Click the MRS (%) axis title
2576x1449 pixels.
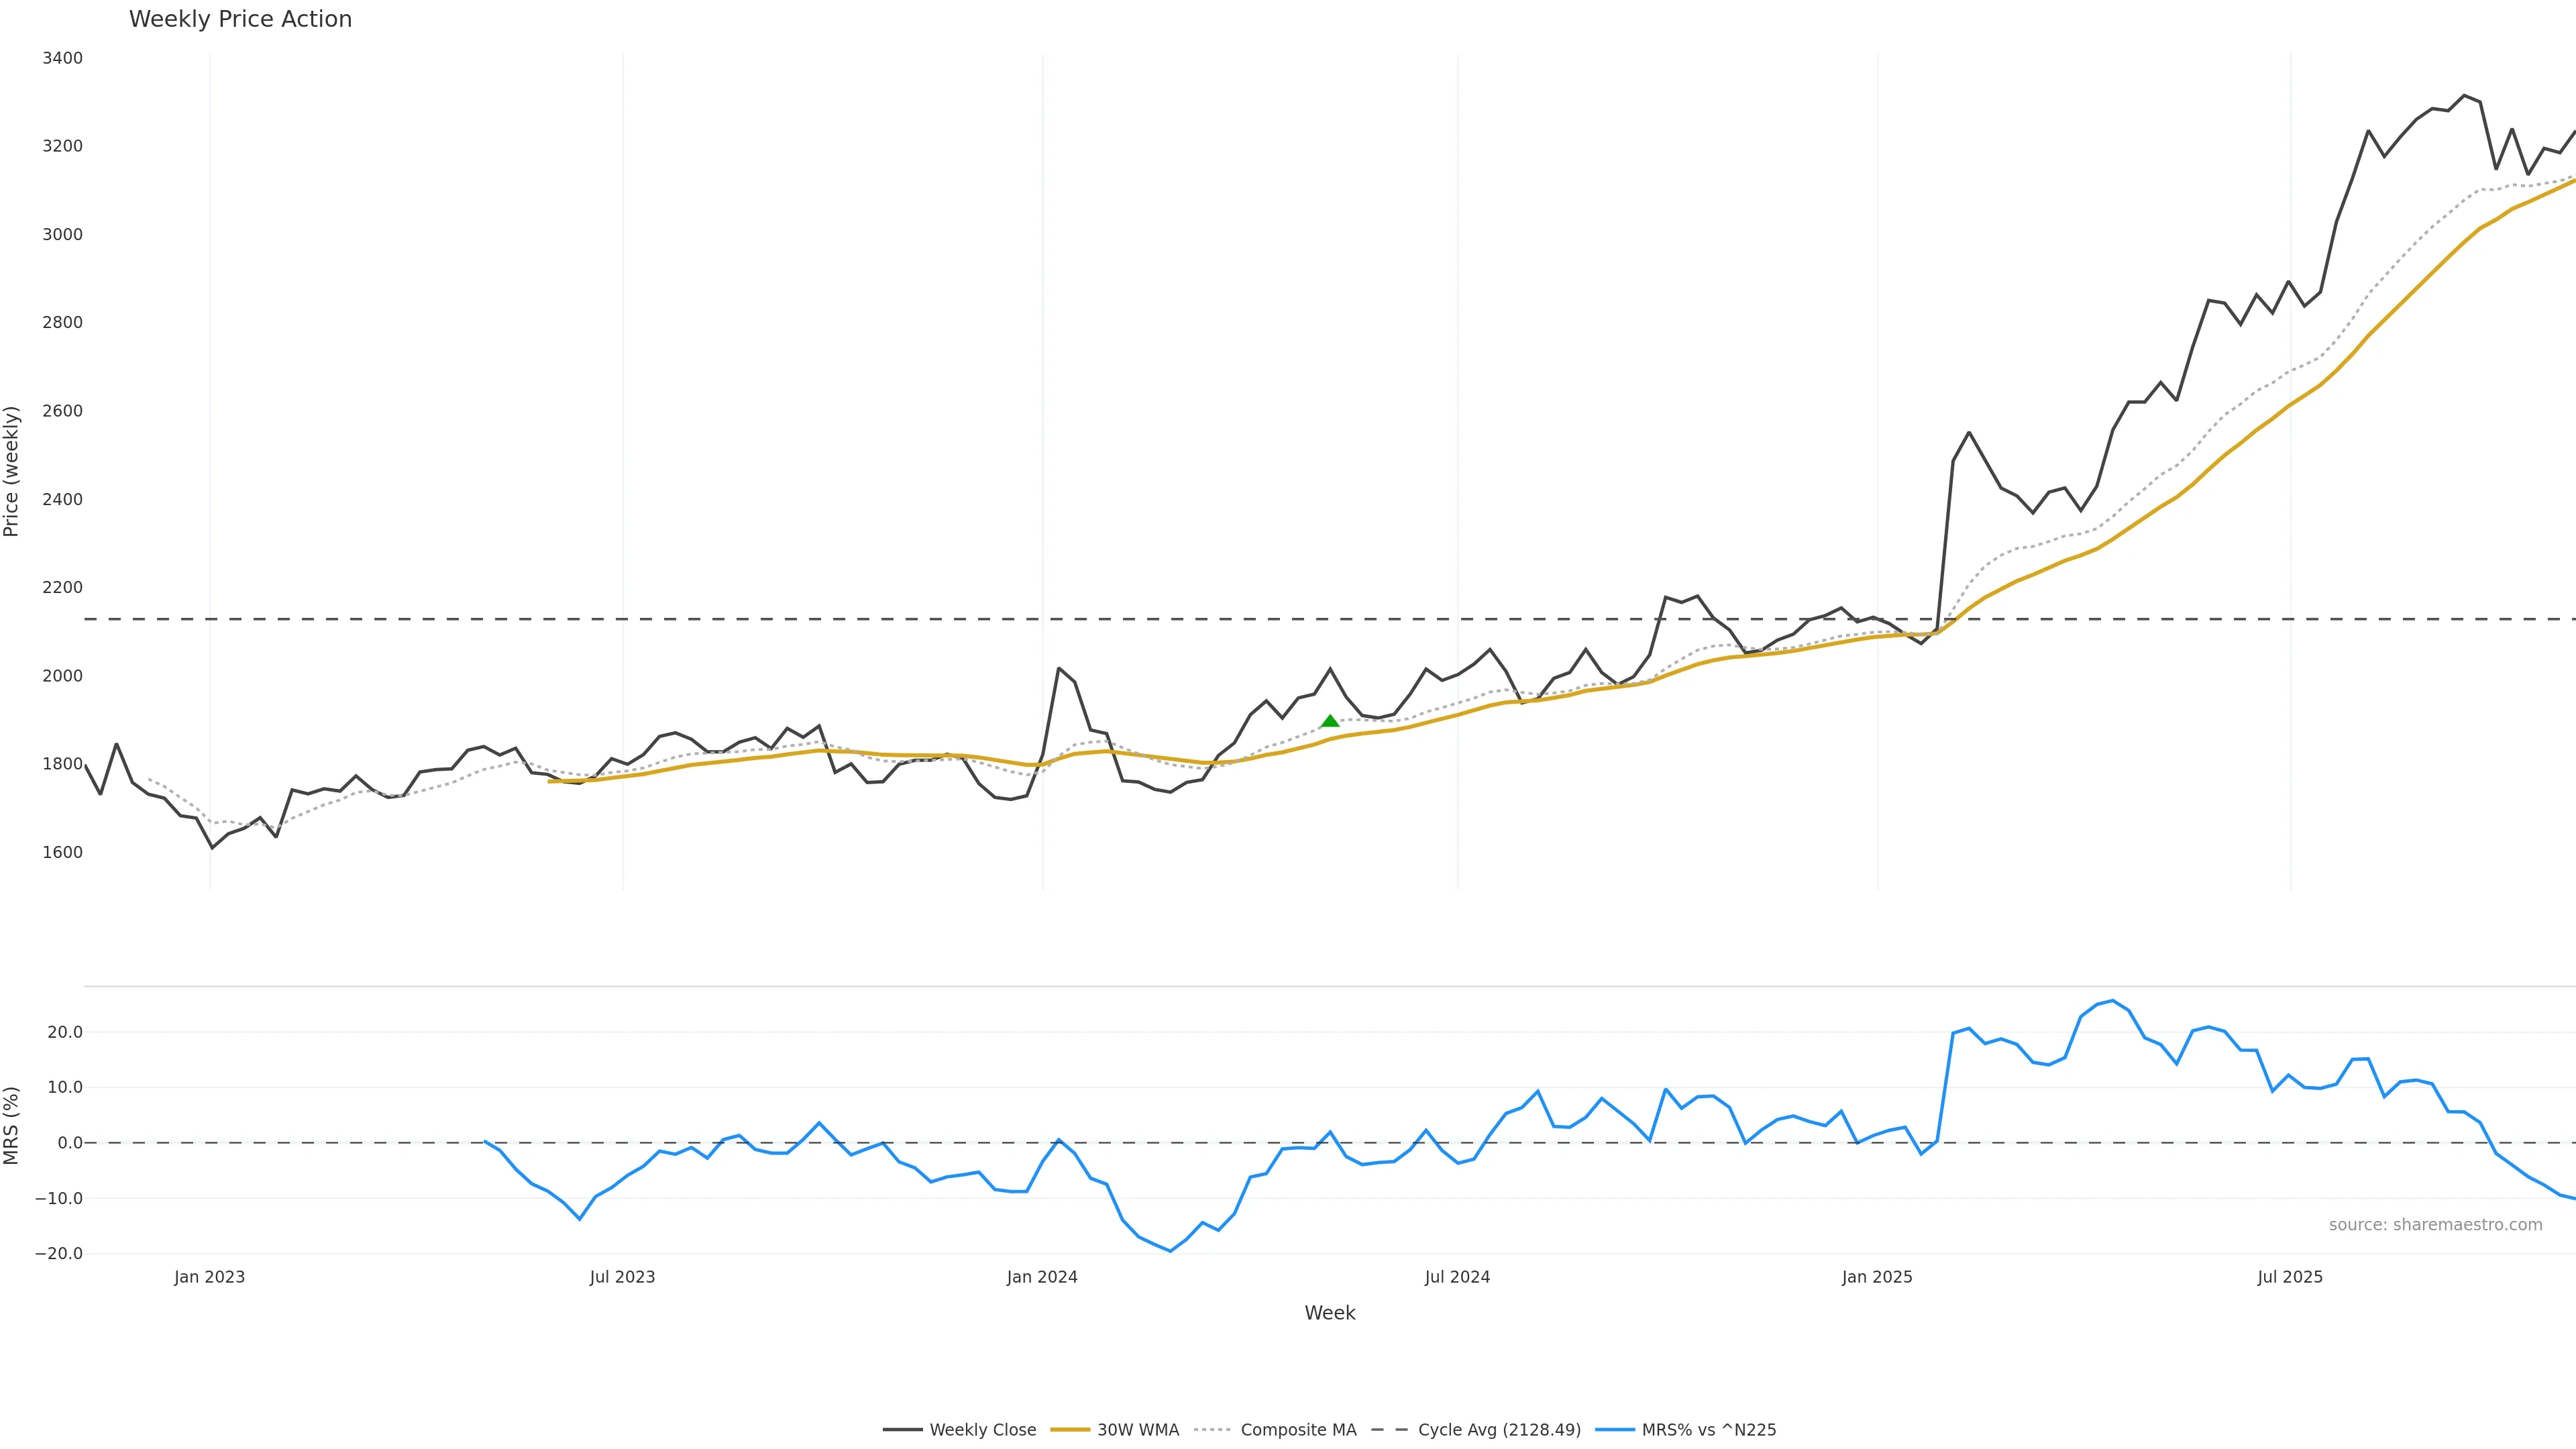[12, 1125]
